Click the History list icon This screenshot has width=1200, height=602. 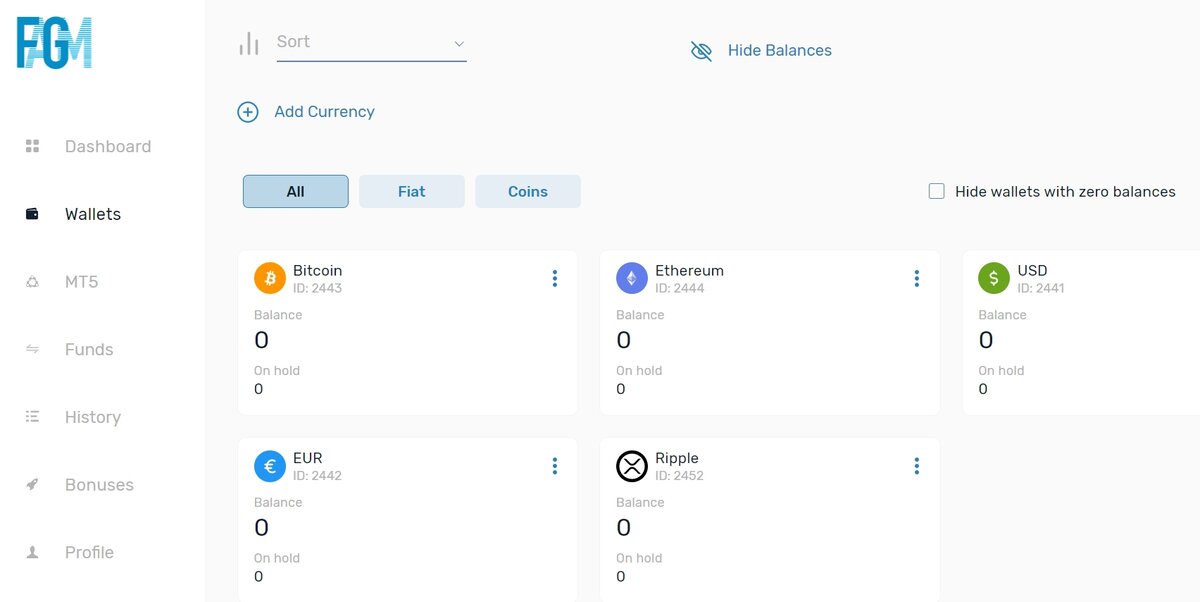[32, 417]
